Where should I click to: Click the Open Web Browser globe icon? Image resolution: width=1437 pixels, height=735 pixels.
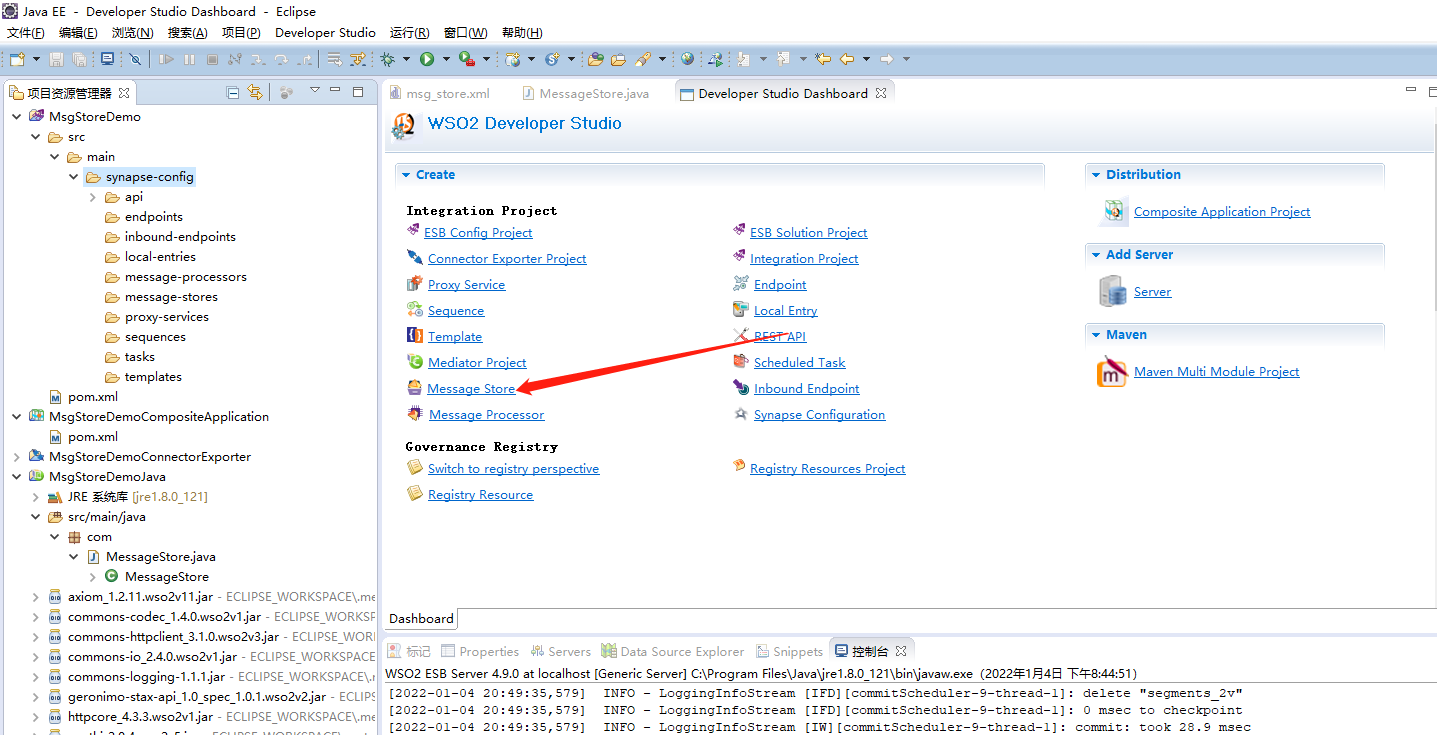coord(687,59)
